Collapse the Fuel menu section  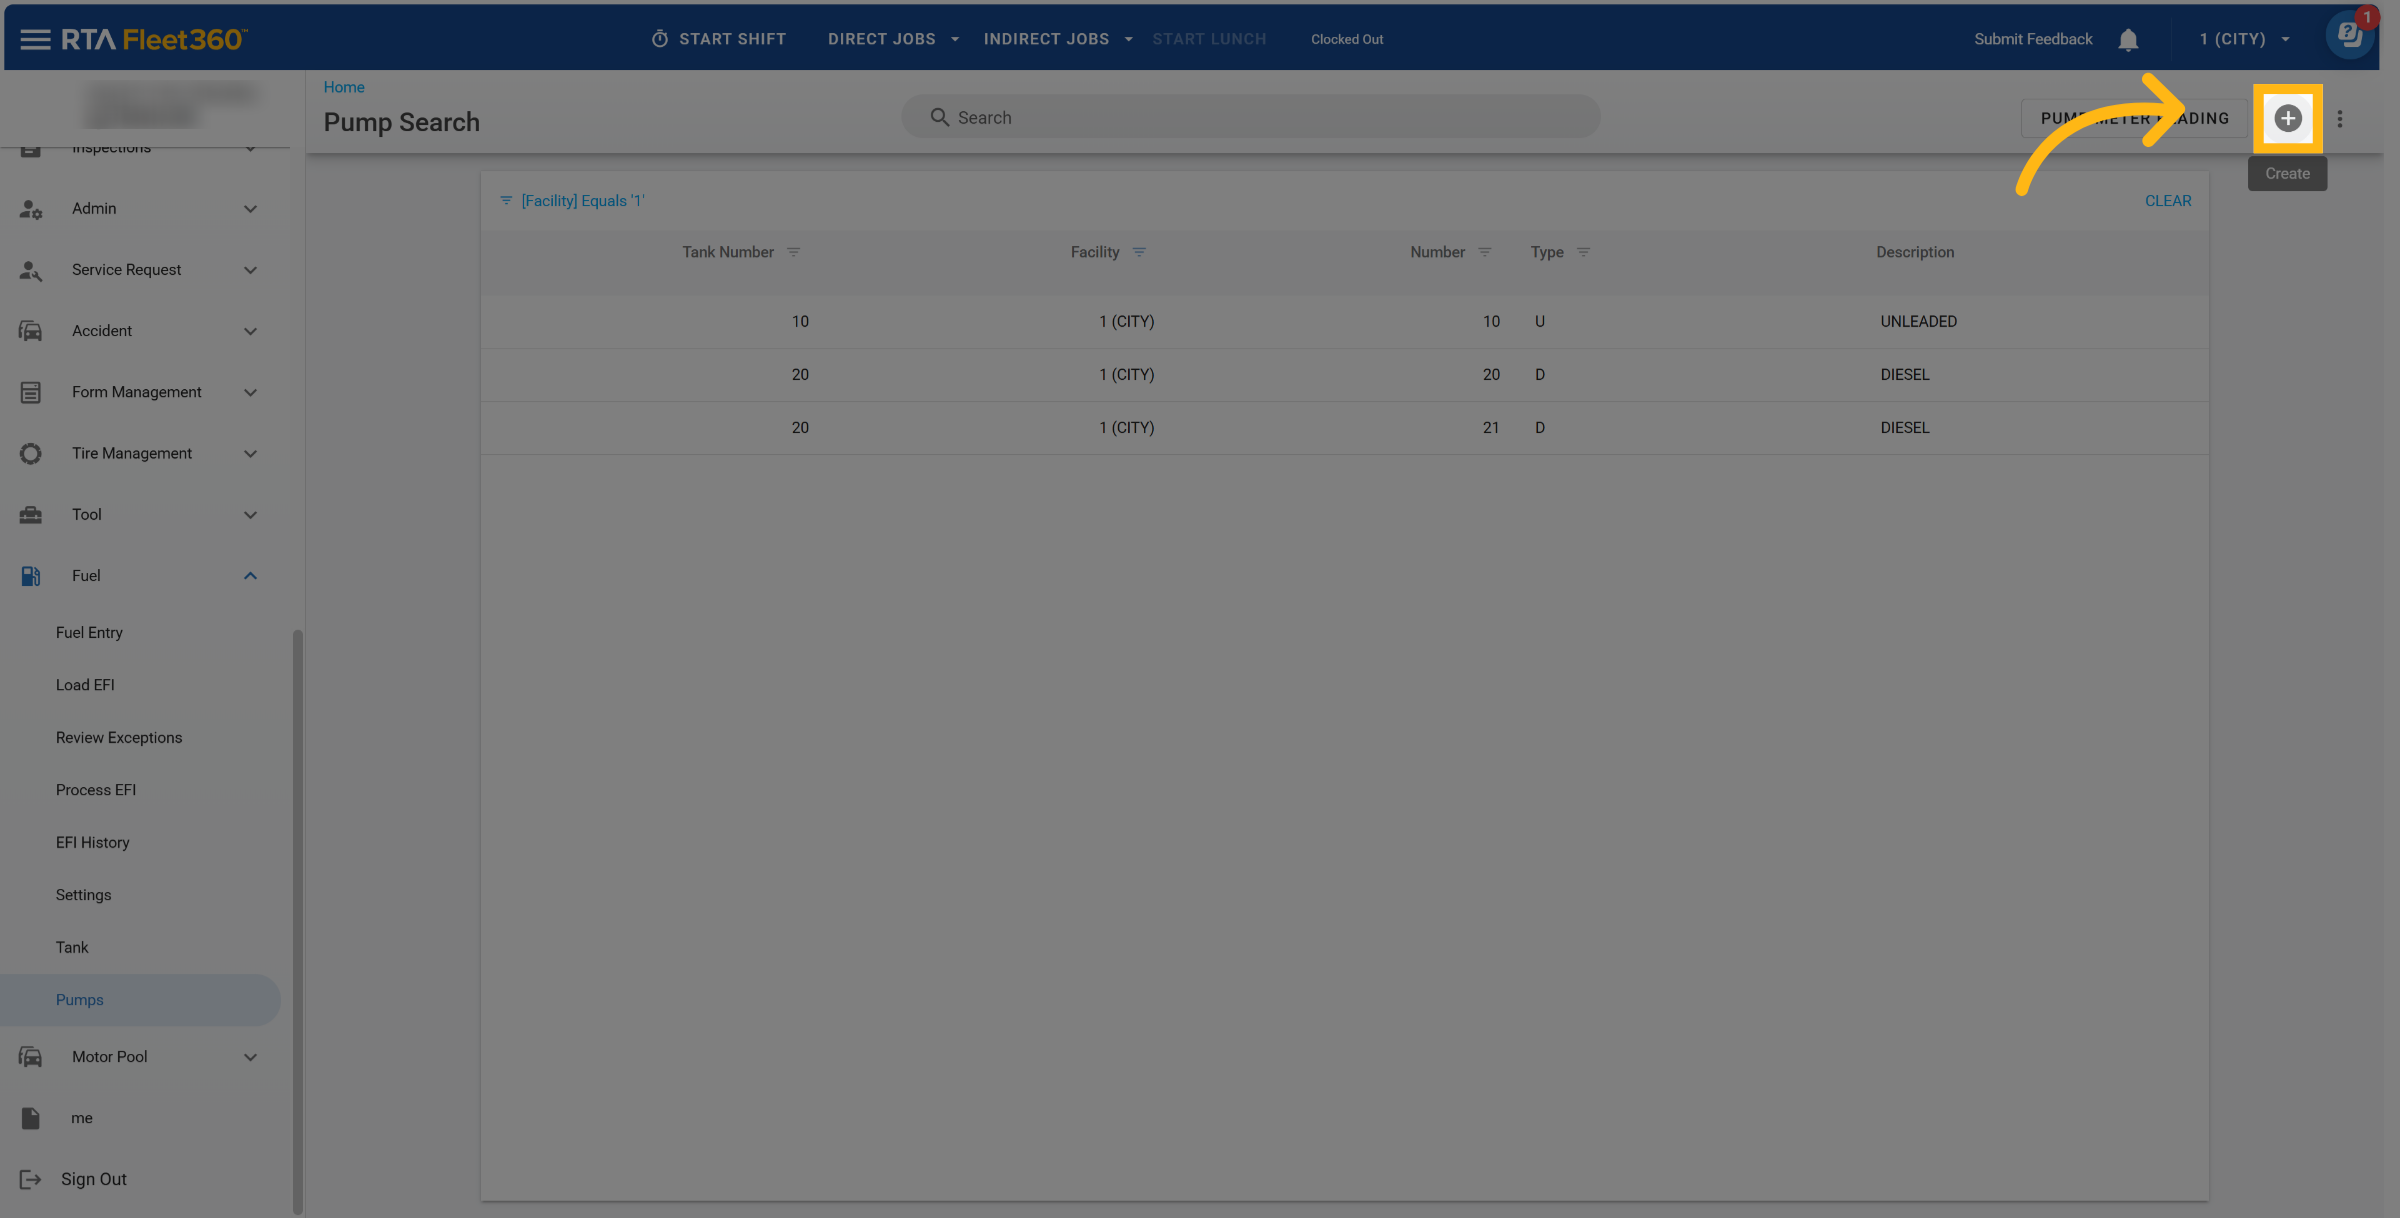250,576
